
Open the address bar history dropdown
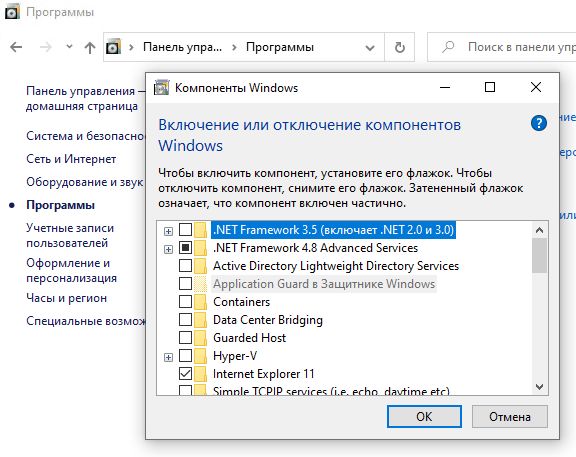pyautogui.click(x=370, y=47)
